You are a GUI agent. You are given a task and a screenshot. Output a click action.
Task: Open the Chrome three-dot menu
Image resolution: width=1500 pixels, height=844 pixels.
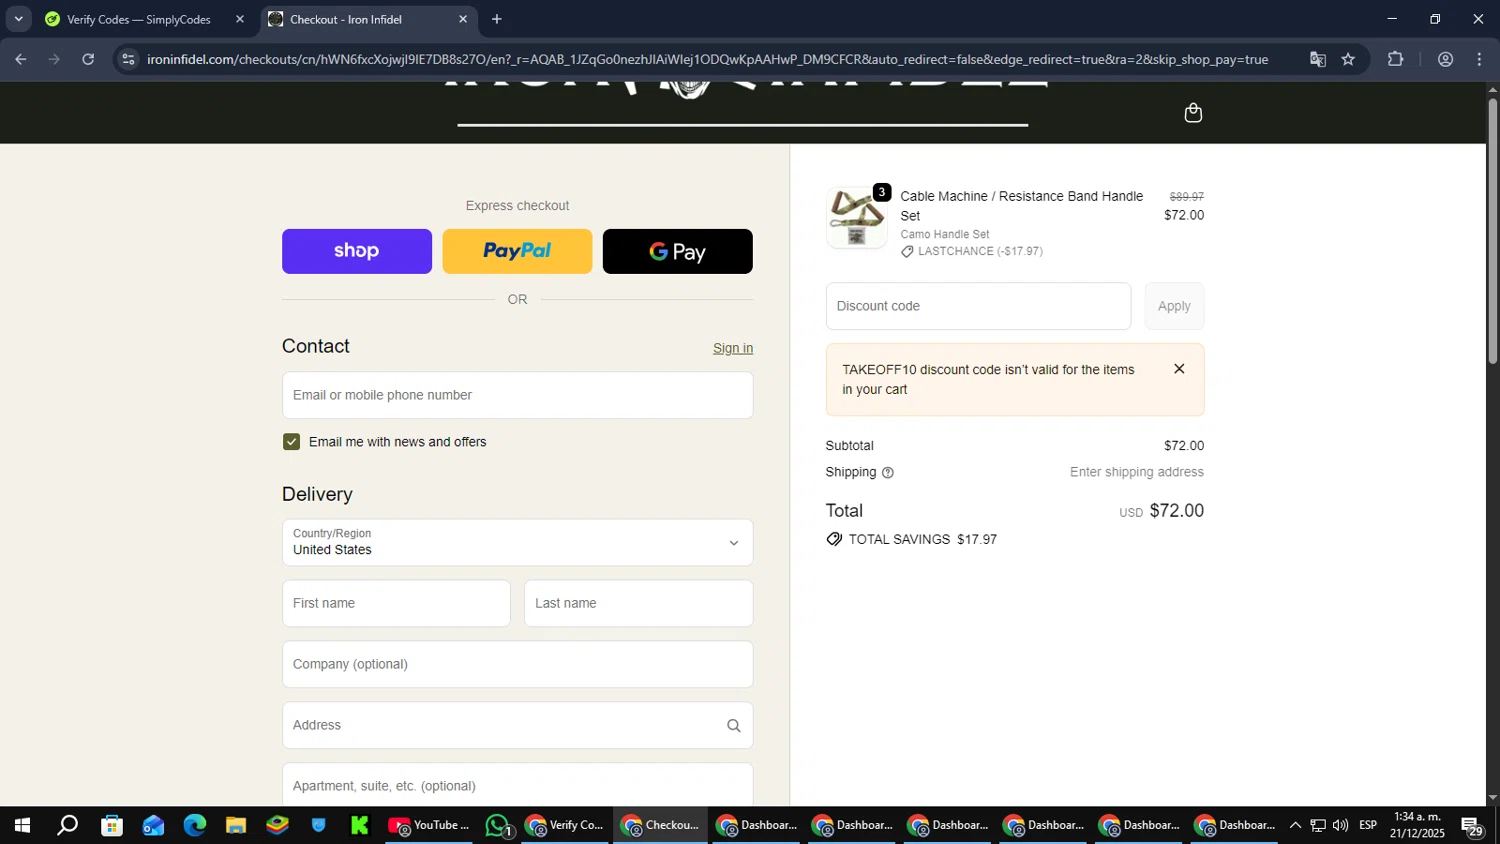tap(1480, 59)
